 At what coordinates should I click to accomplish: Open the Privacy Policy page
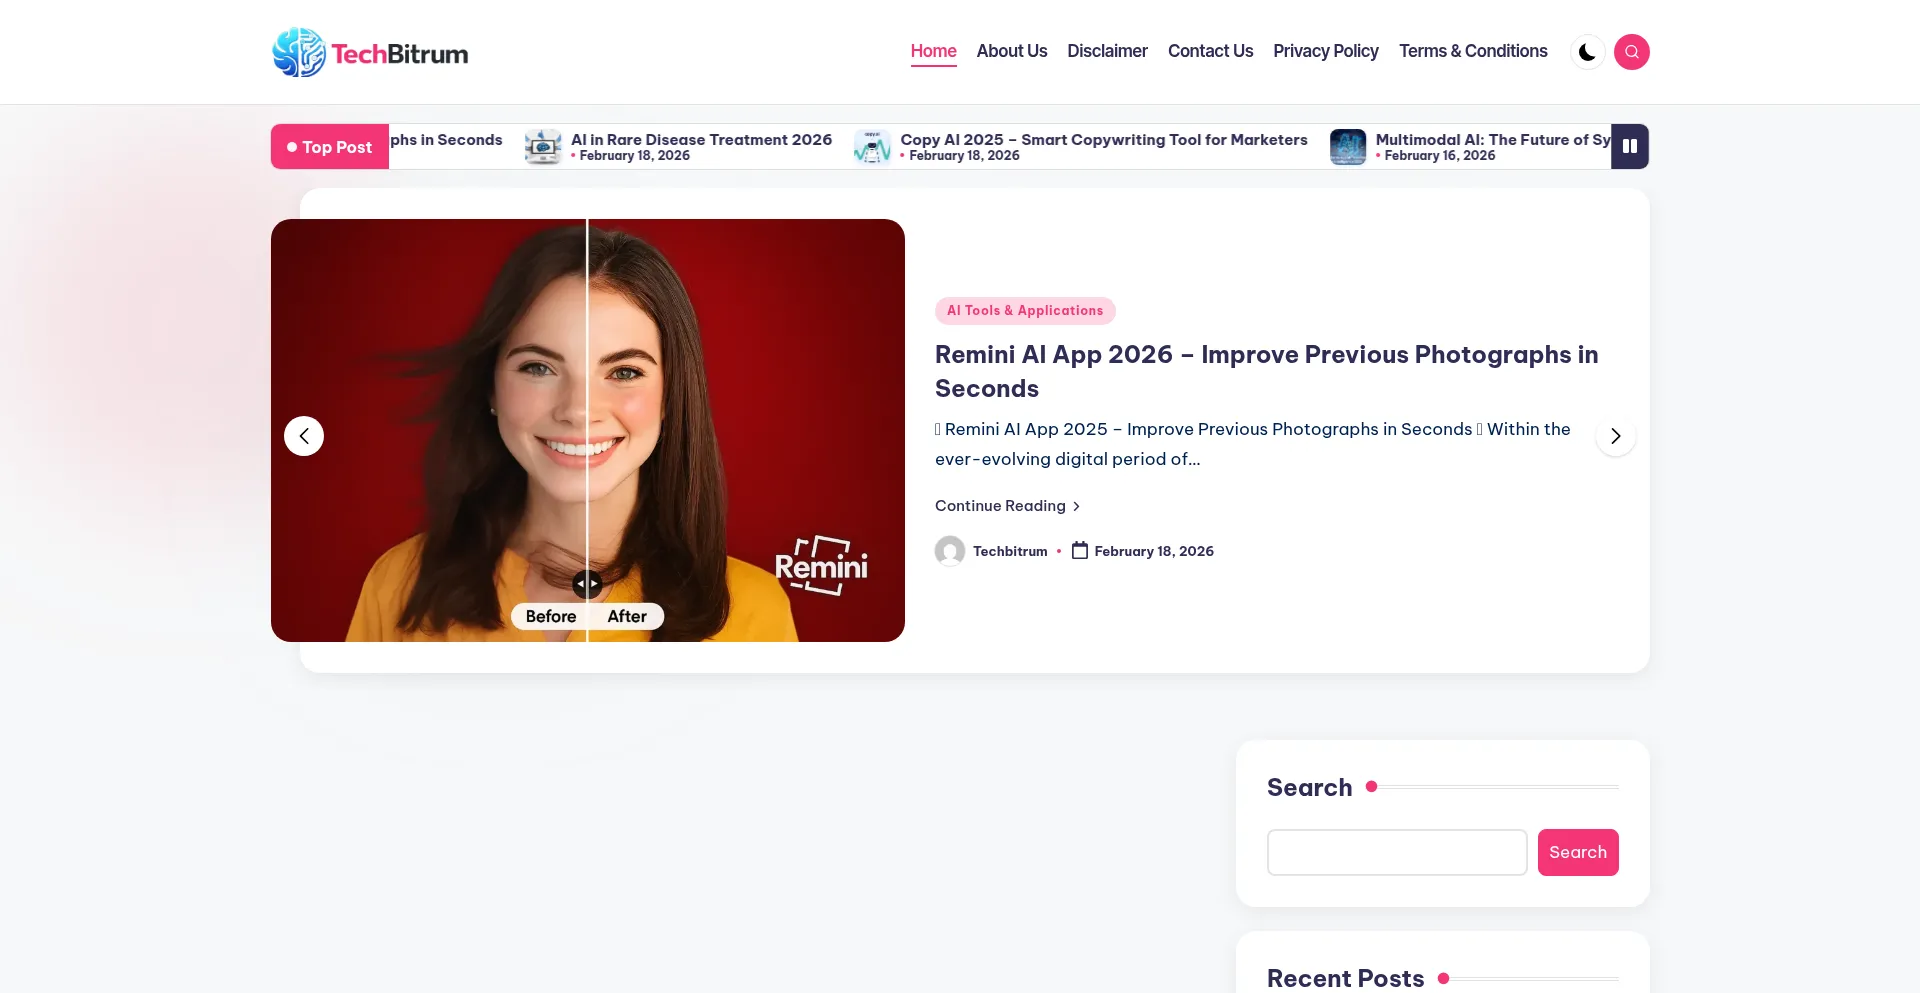point(1326,51)
